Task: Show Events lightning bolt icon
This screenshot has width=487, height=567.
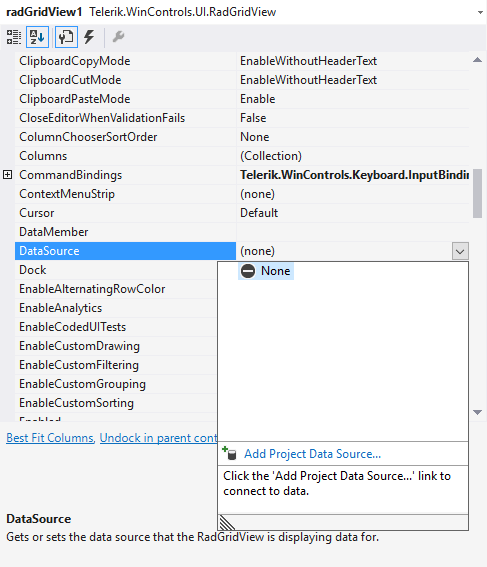Action: point(89,37)
